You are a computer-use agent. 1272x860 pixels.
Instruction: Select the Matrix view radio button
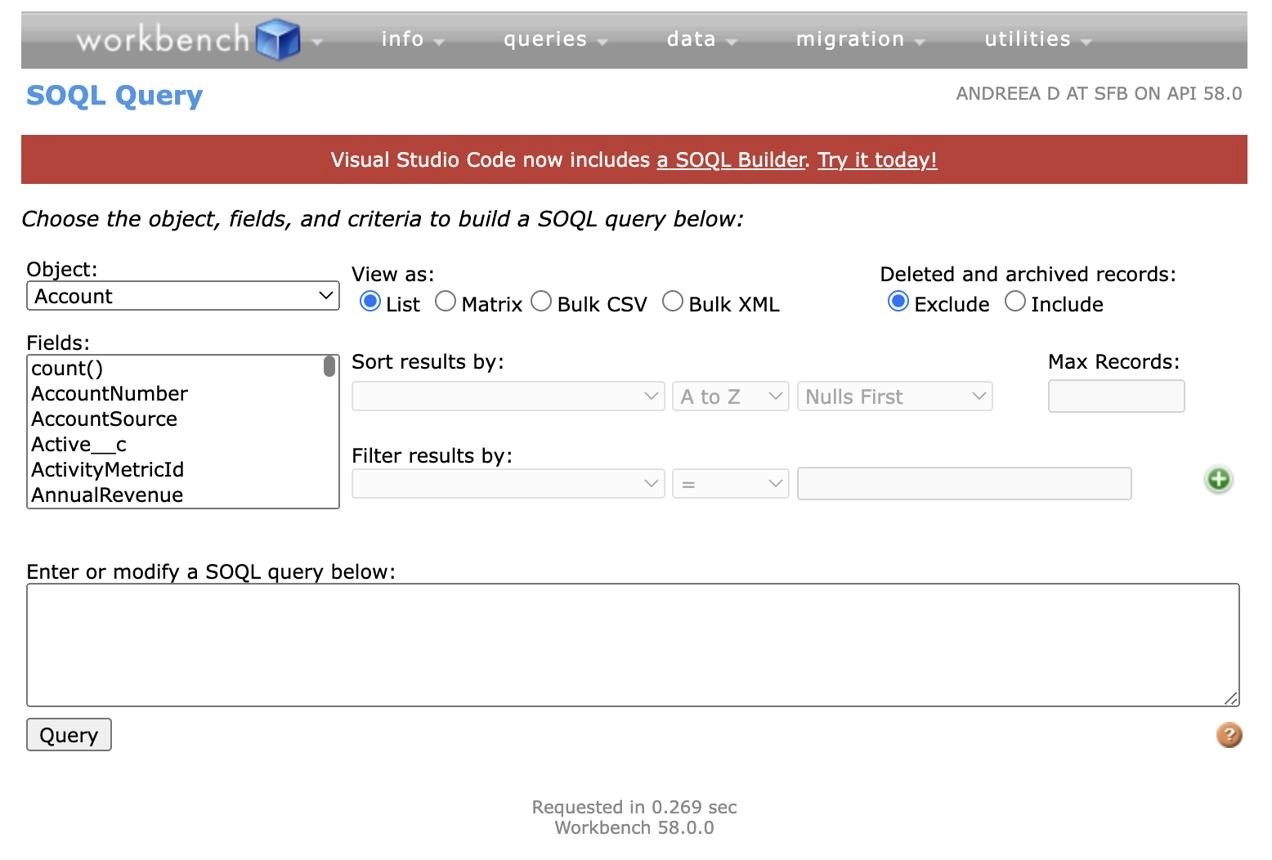click(x=445, y=301)
